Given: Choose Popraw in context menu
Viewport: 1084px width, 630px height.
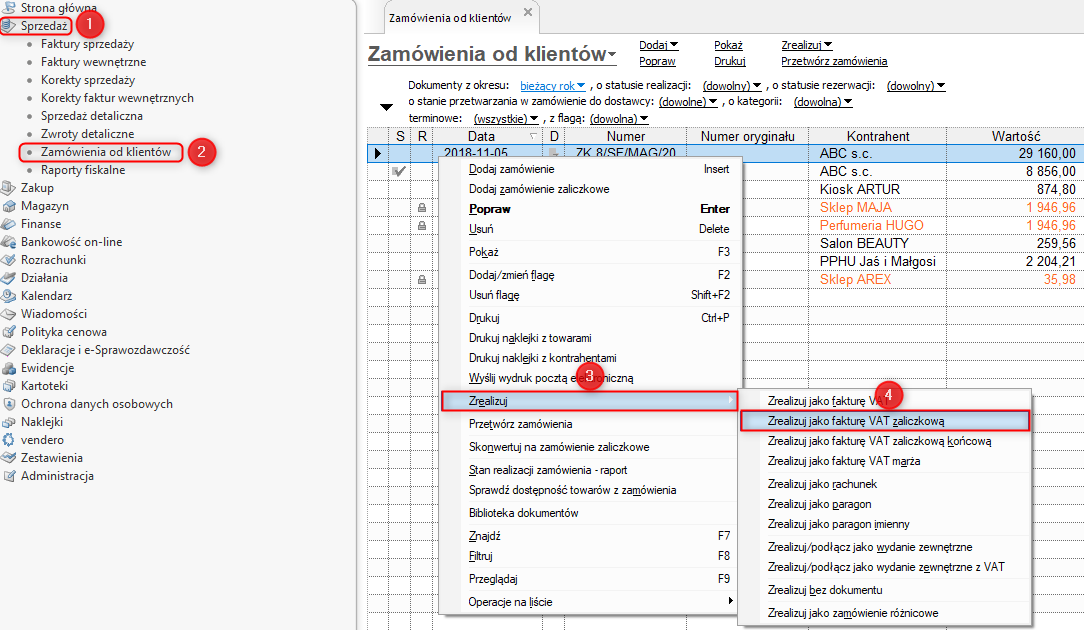Looking at the screenshot, I should tap(591, 209).
